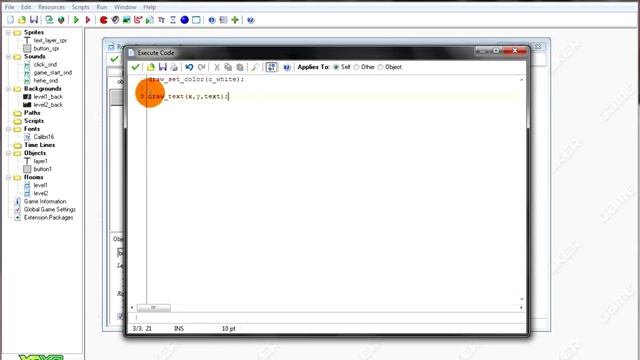Undo last edit in code editor

[x=189, y=67]
